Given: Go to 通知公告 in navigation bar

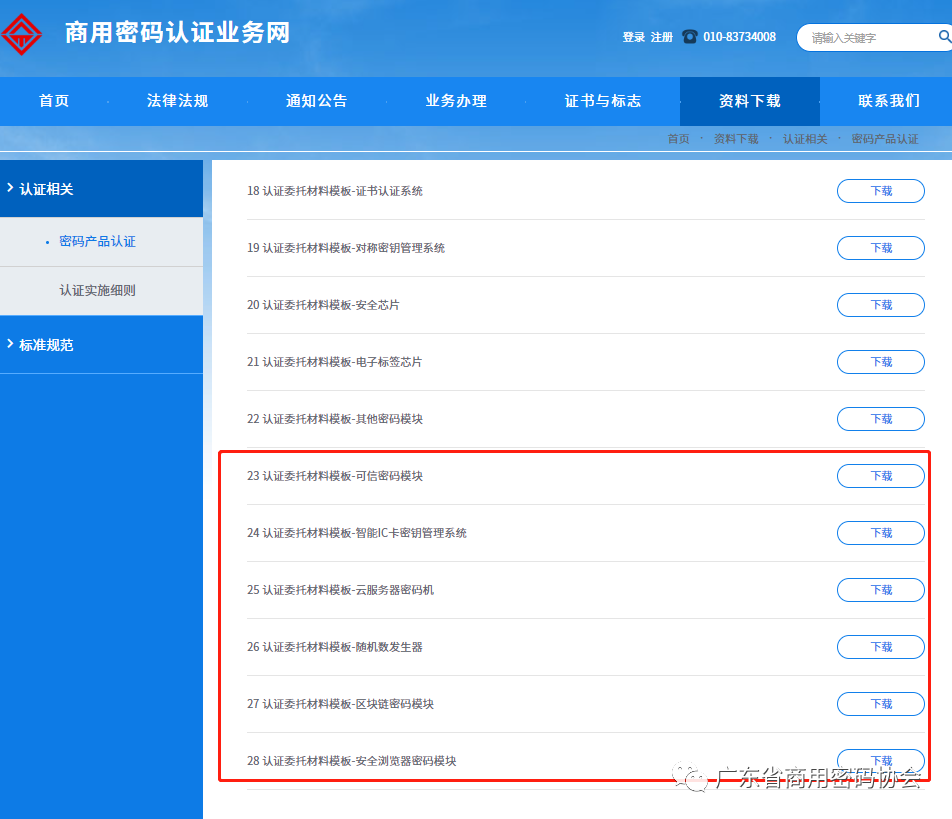Looking at the screenshot, I should coord(316,101).
